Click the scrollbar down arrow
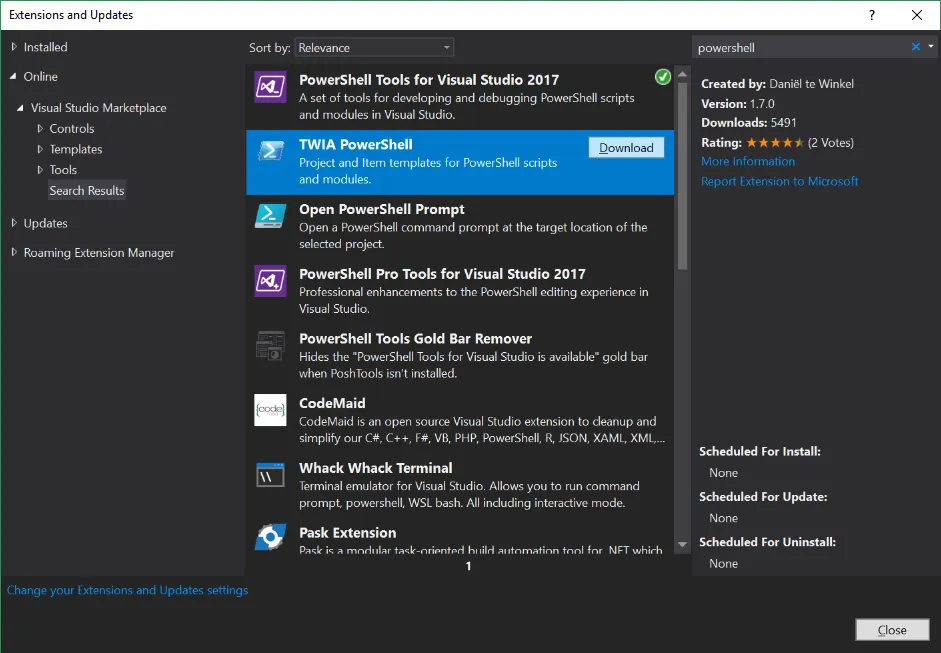Viewport: 941px width, 653px height. tap(682, 544)
